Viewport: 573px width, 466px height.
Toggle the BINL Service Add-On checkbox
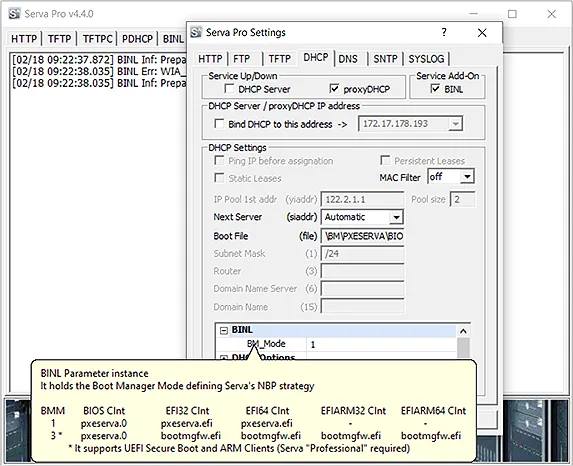(435, 88)
